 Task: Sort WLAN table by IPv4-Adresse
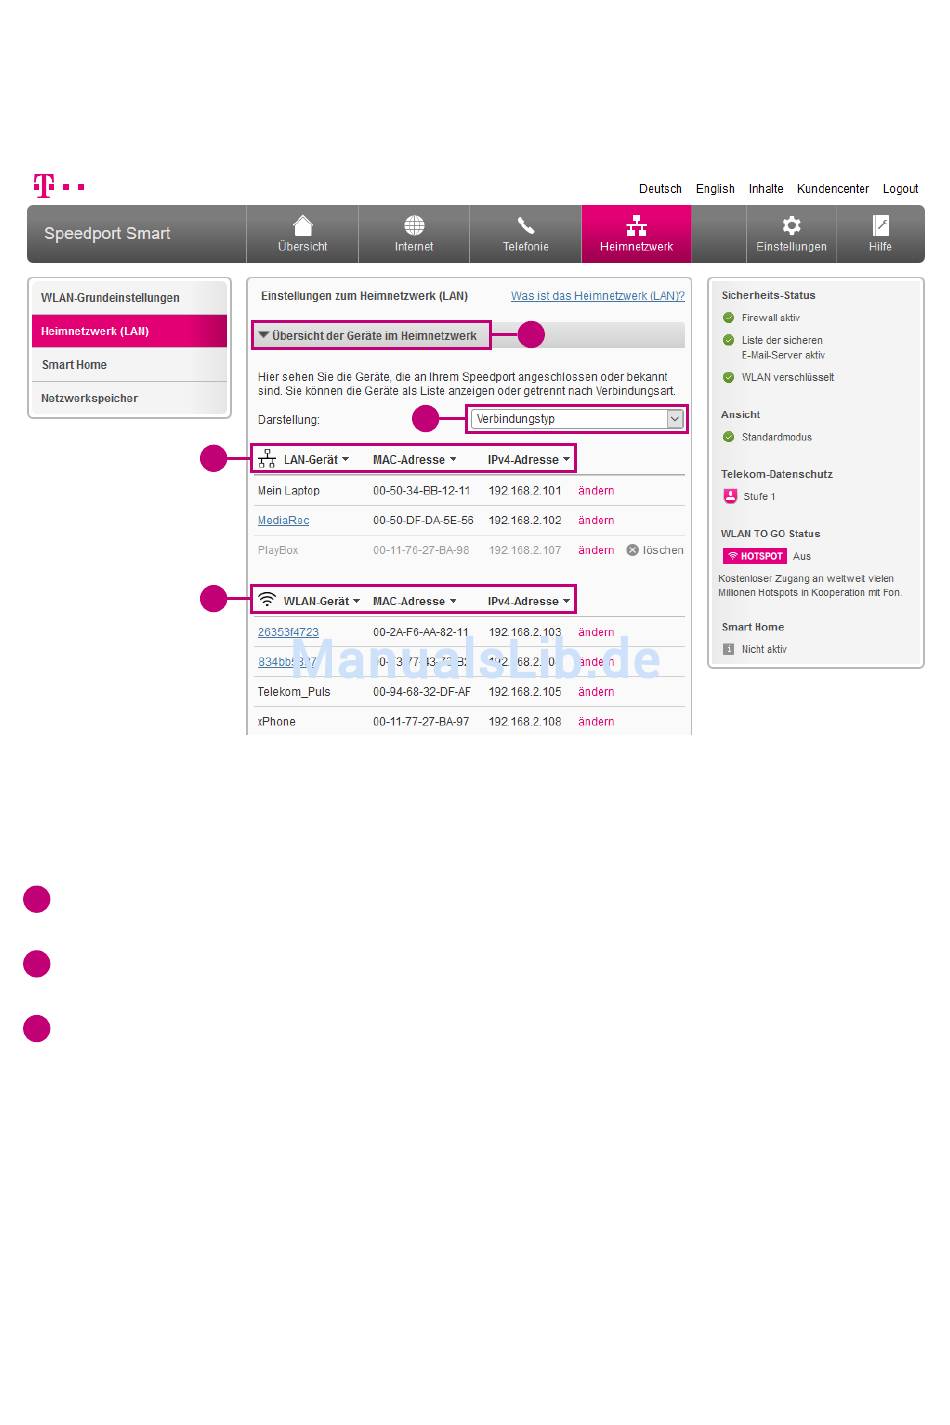click(529, 601)
